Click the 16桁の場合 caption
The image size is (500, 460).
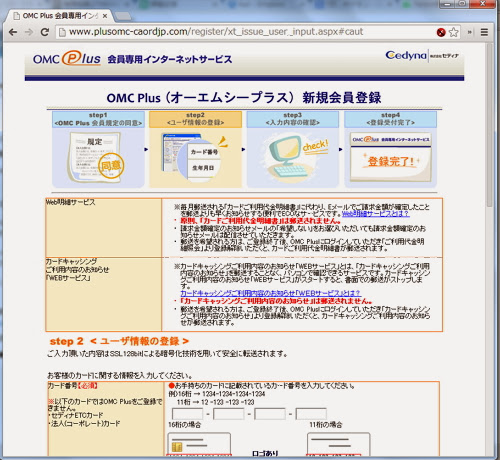(x=185, y=425)
